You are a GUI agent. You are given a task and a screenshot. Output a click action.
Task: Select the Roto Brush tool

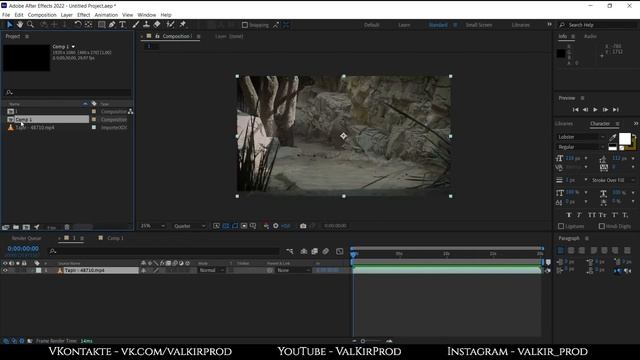(170, 25)
